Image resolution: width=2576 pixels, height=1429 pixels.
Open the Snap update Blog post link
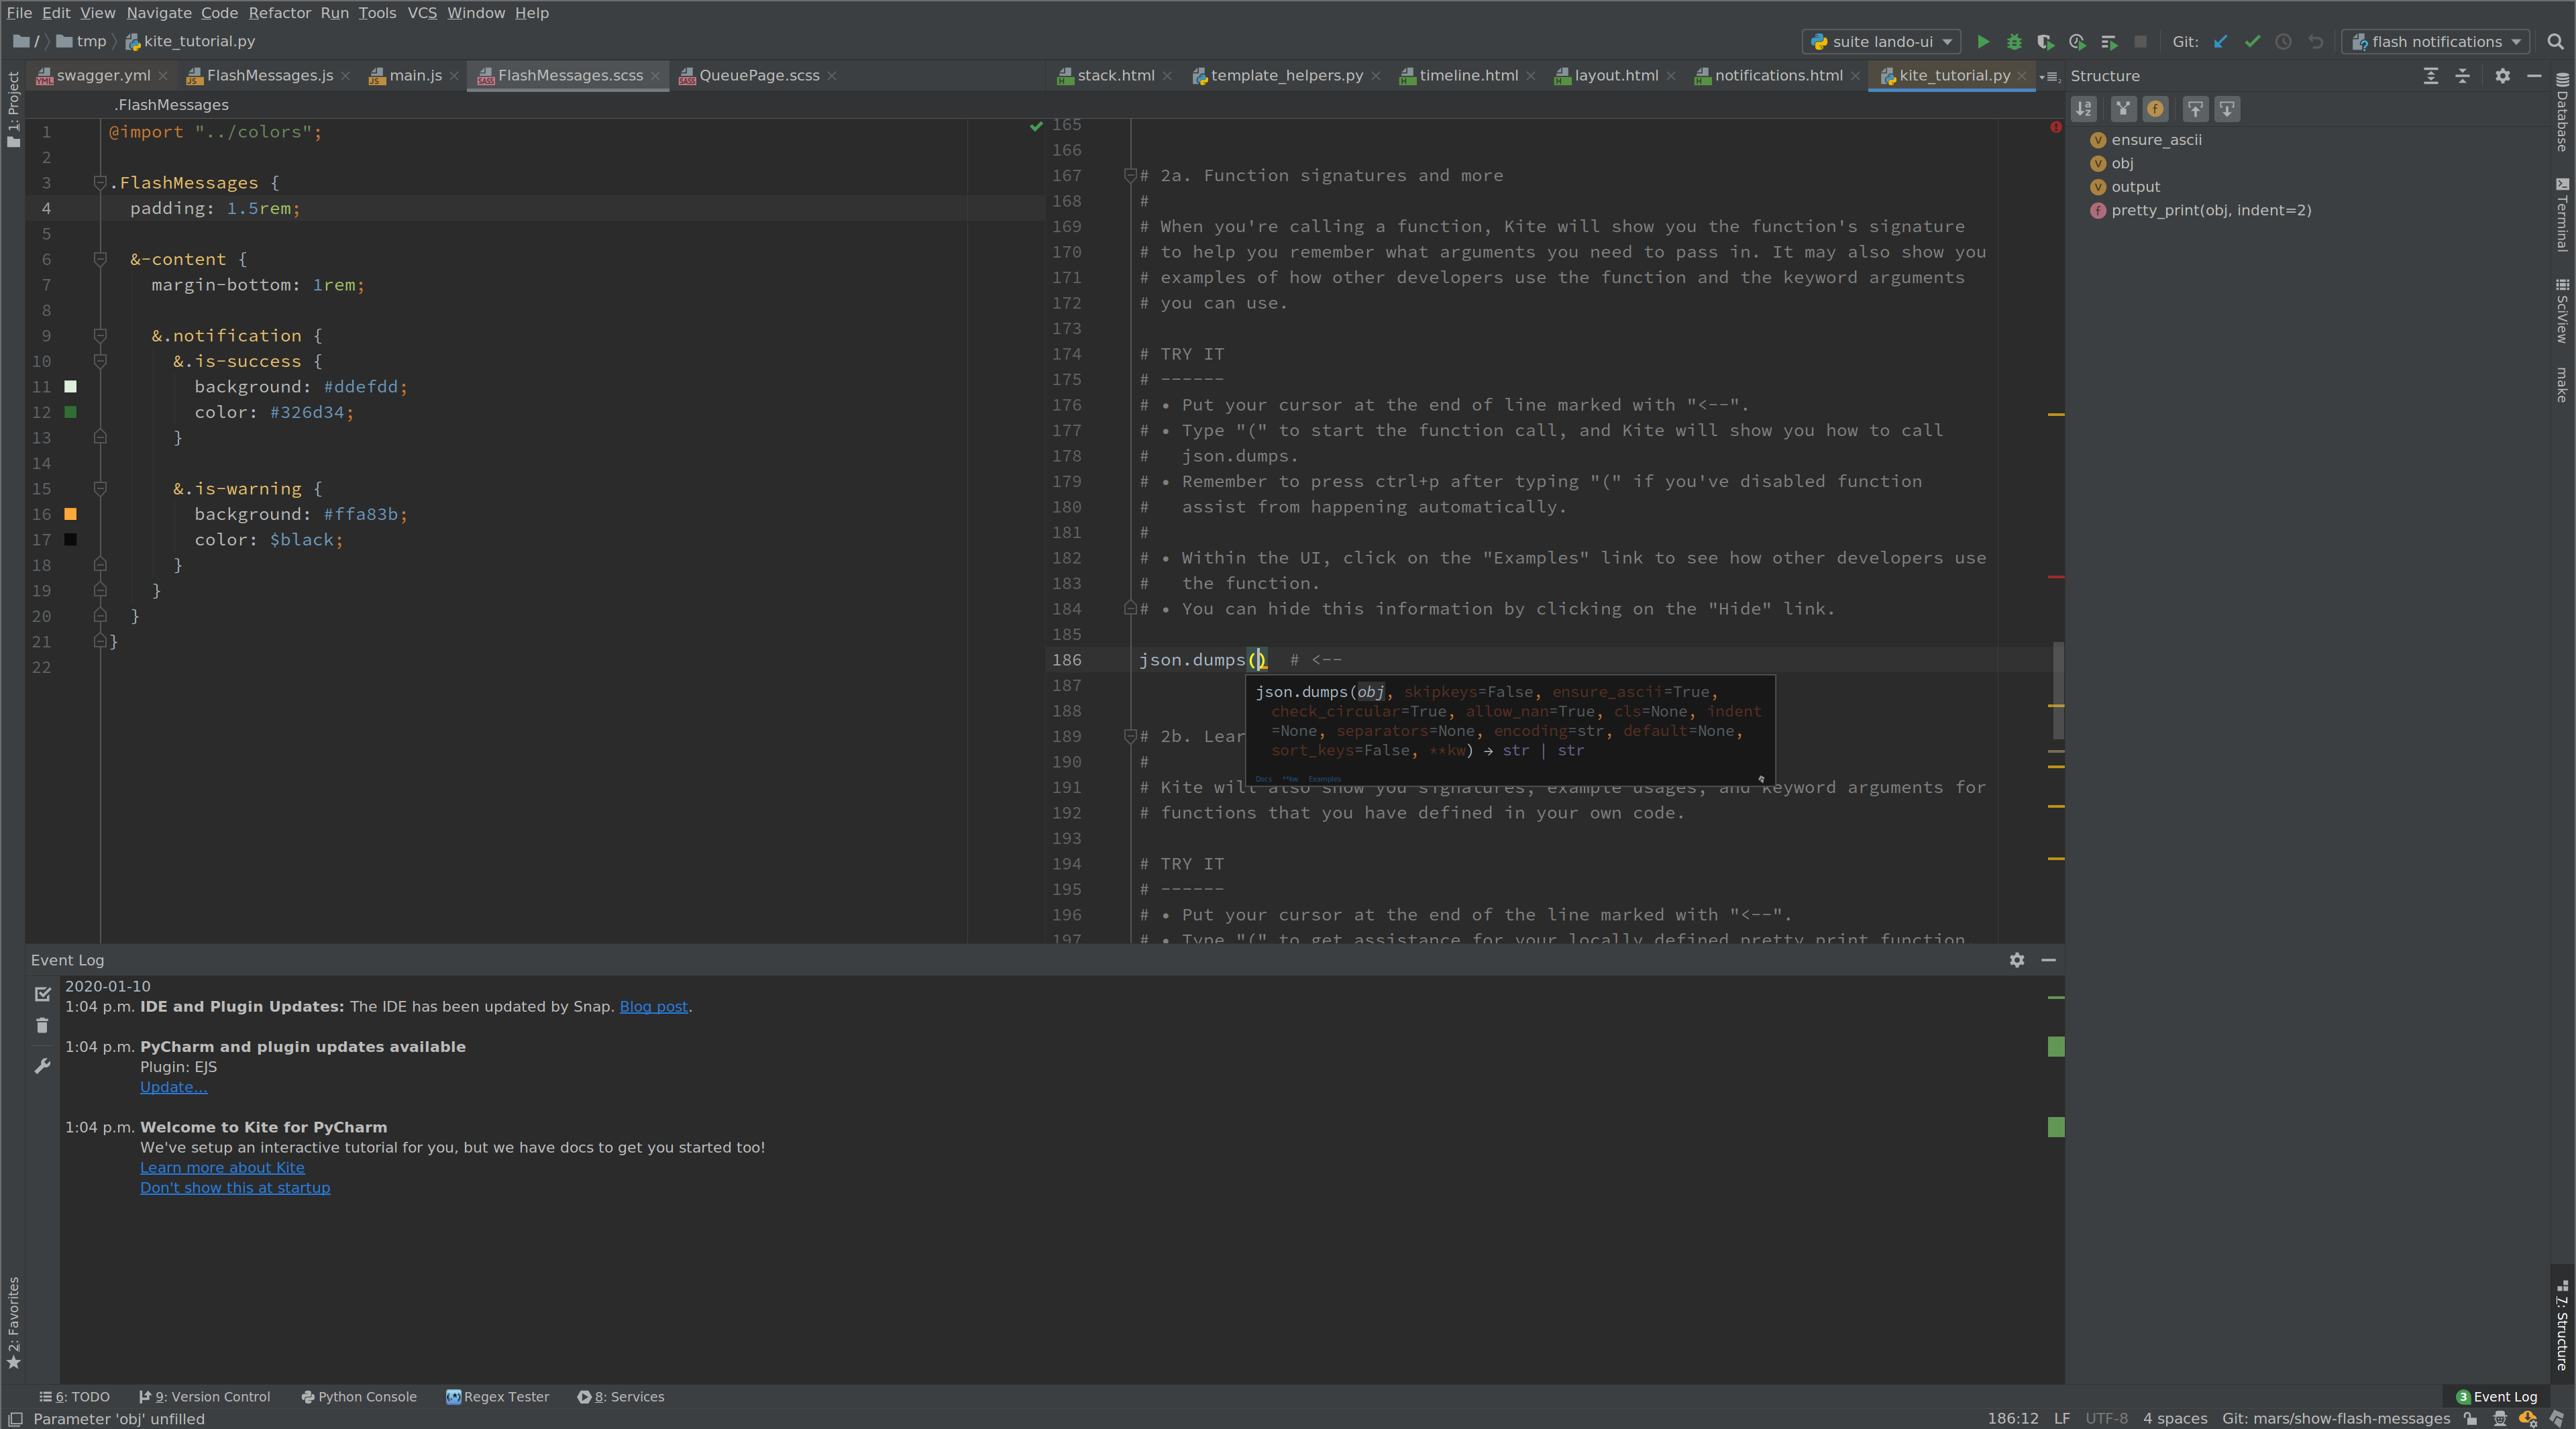point(652,1007)
